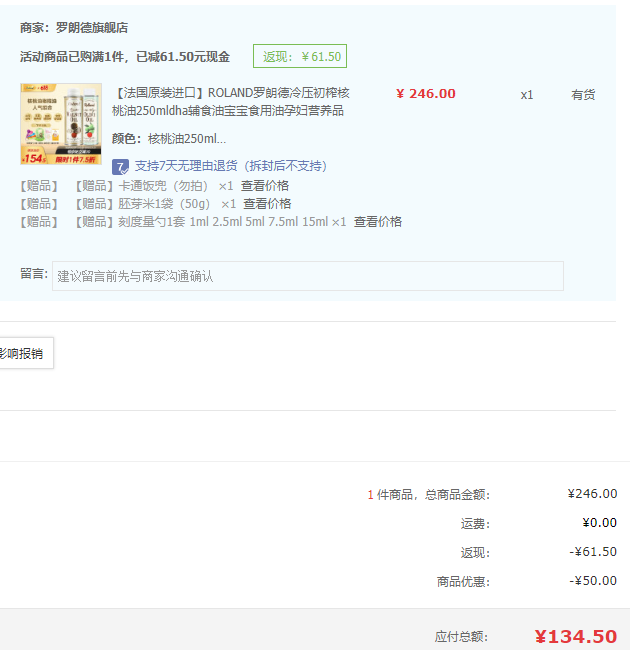Viewport: 630px width, 650px height.
Task: Click the 应付总额 label
Action: point(462,637)
